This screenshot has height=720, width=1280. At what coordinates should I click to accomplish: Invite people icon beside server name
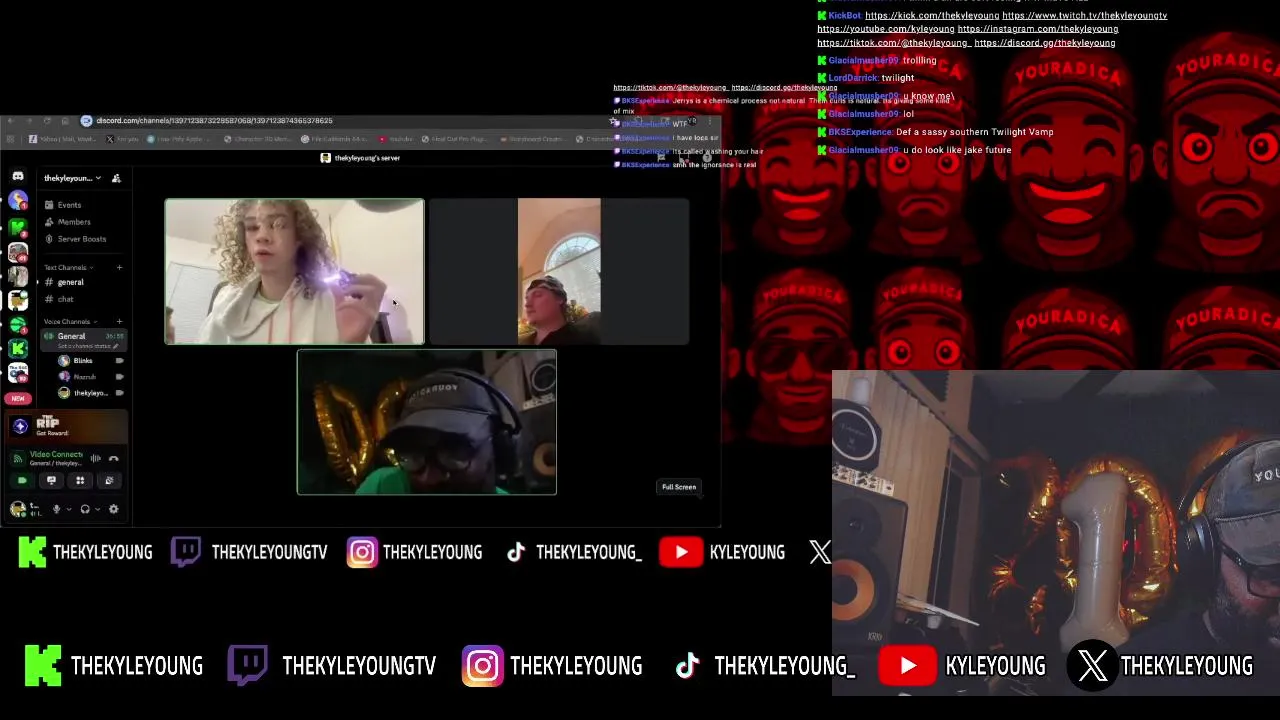pyautogui.click(x=116, y=178)
